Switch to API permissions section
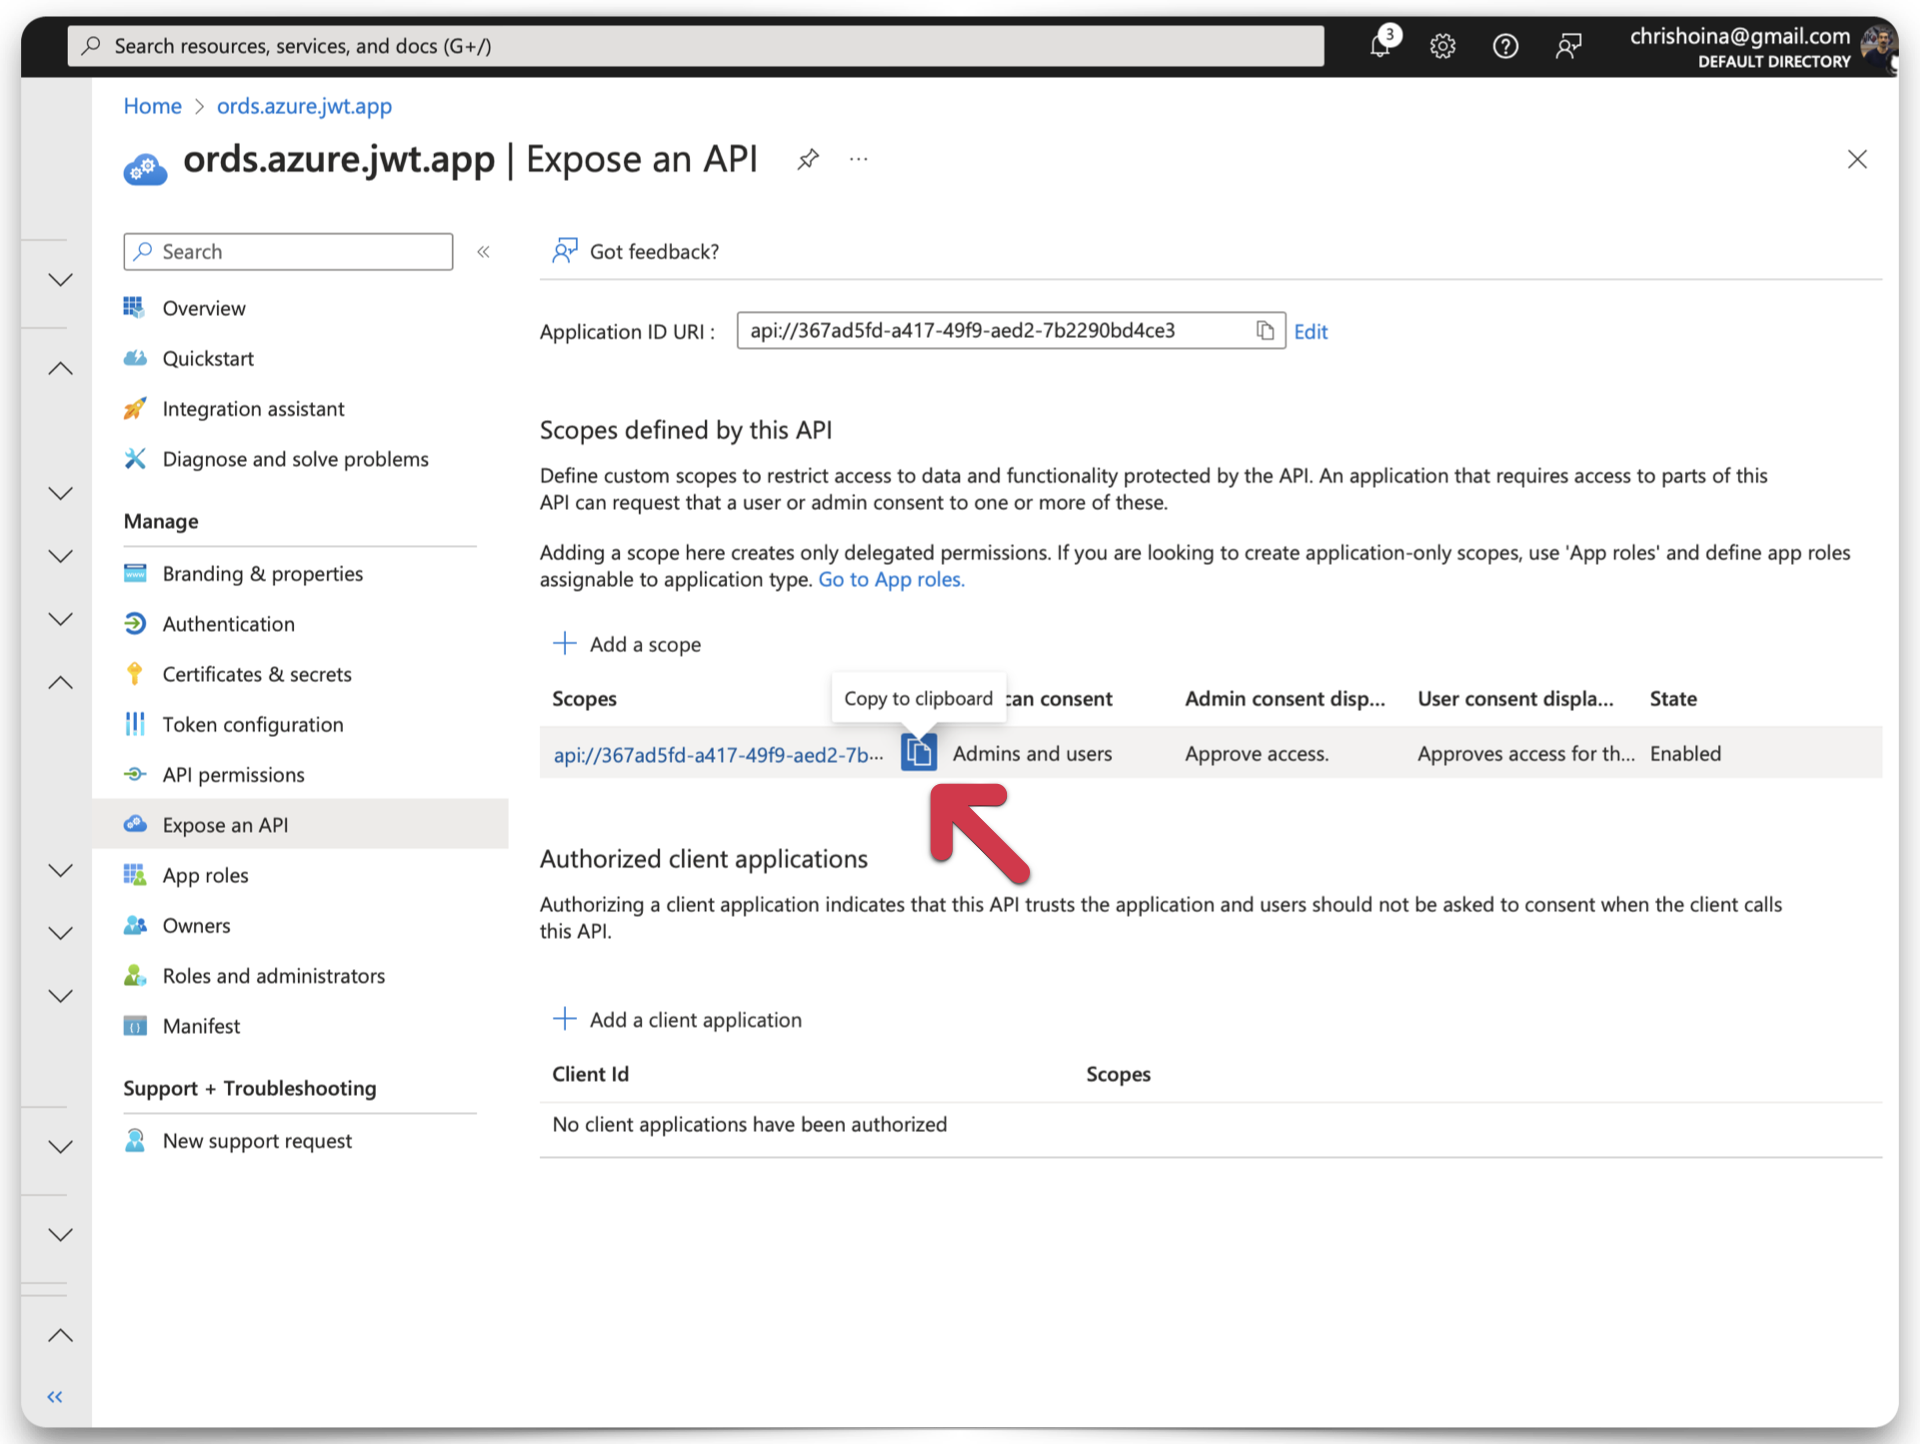The width and height of the screenshot is (1920, 1444). [233, 774]
